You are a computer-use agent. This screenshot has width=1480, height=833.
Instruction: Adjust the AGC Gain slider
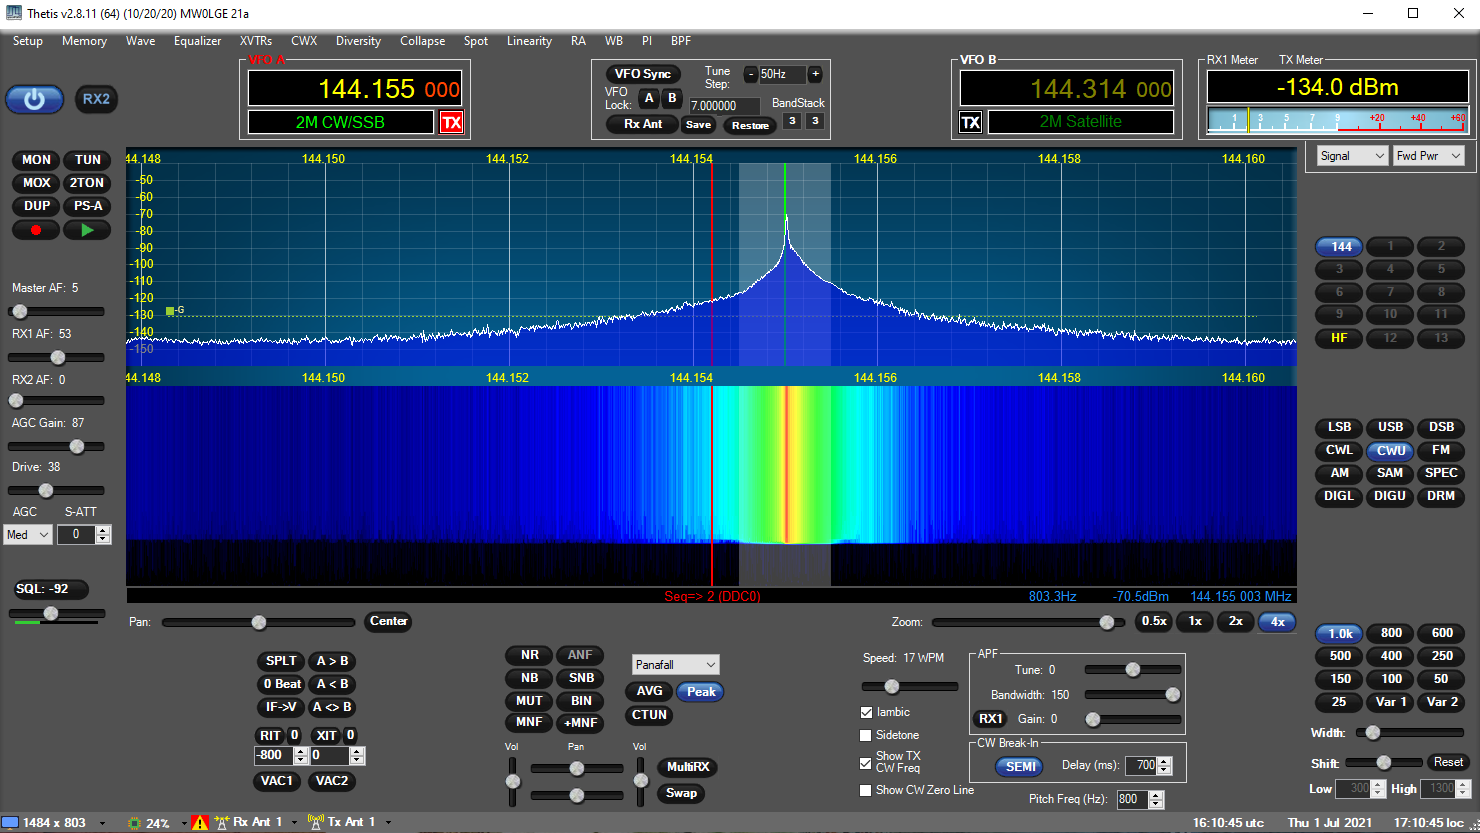[x=56, y=446]
